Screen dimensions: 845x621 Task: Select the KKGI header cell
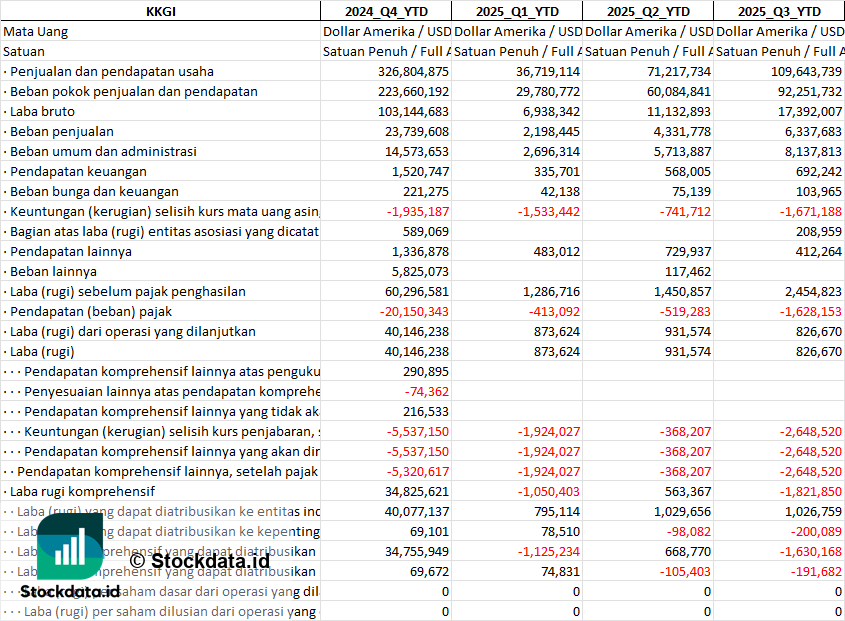click(161, 11)
